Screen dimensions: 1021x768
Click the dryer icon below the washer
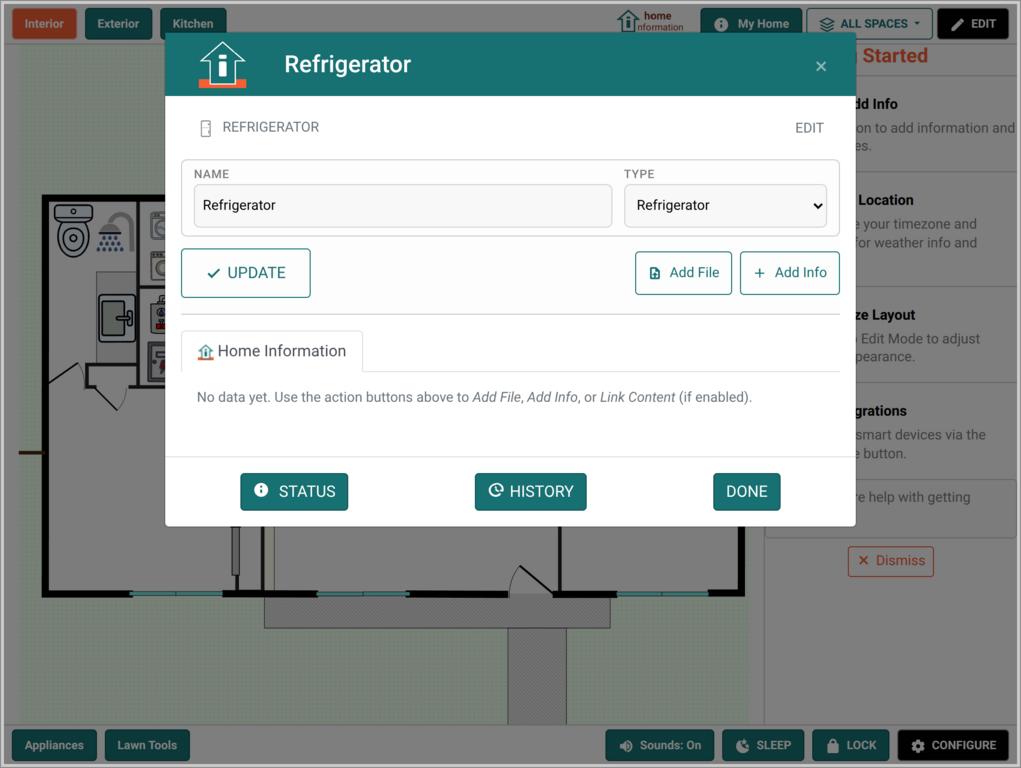[x=158, y=266]
